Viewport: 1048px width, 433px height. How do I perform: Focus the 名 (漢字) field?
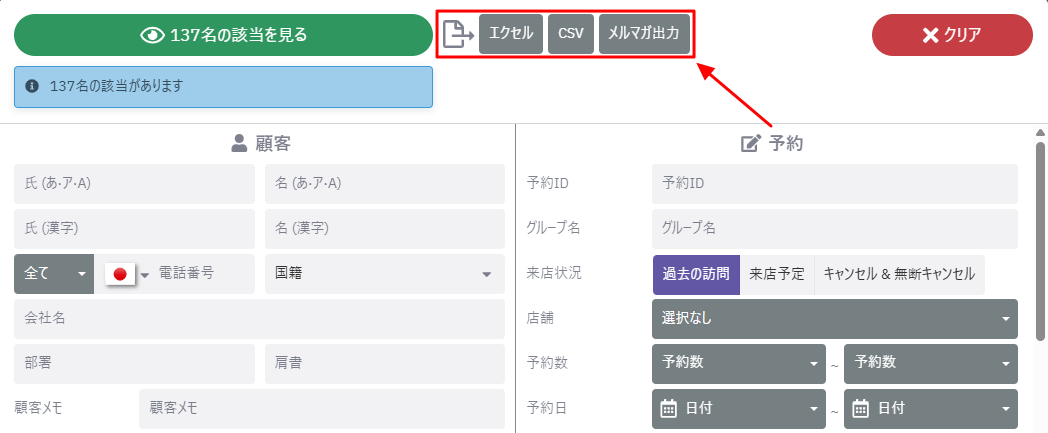click(x=385, y=229)
